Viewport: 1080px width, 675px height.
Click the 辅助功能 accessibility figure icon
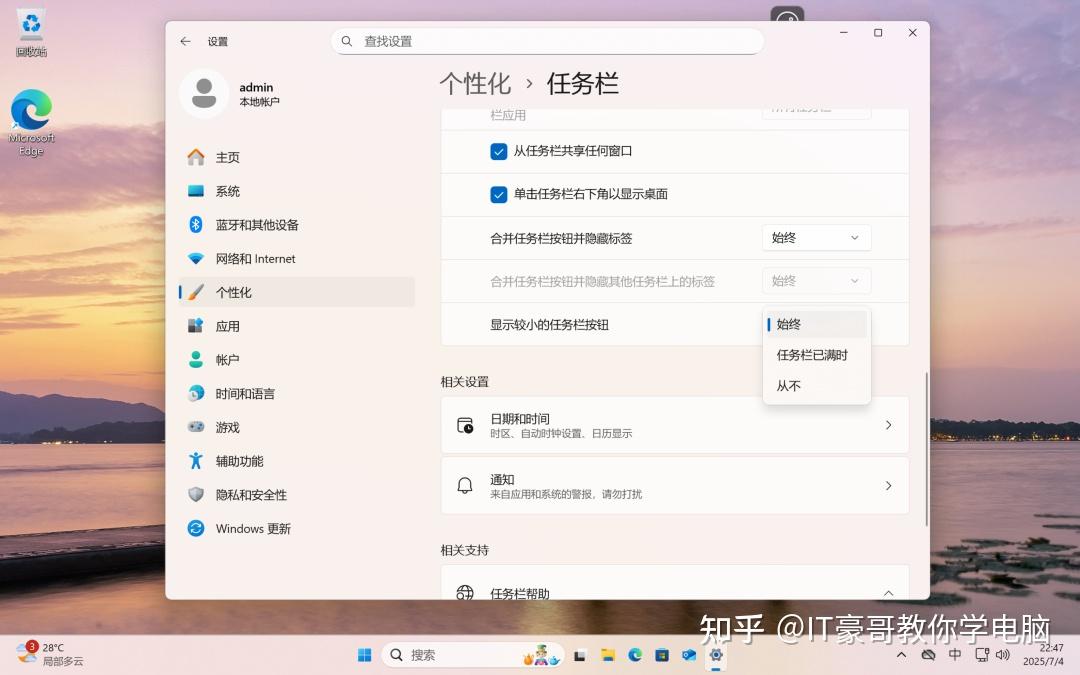(196, 461)
